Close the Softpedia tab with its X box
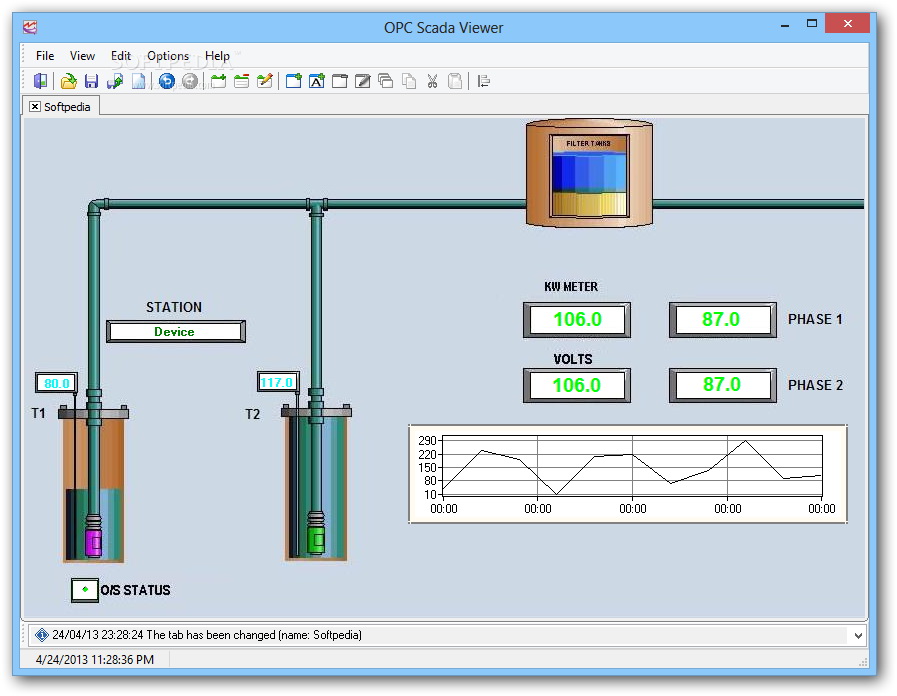The image size is (897, 696). tap(35, 106)
